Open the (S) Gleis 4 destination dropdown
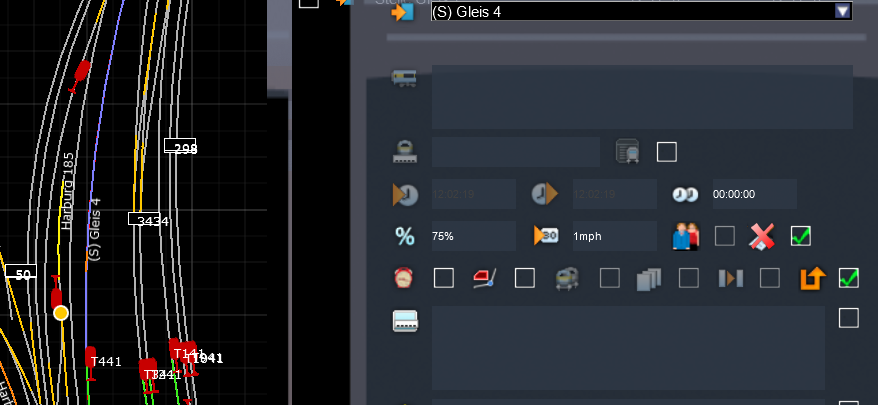The height and width of the screenshot is (405, 878). (x=641, y=11)
